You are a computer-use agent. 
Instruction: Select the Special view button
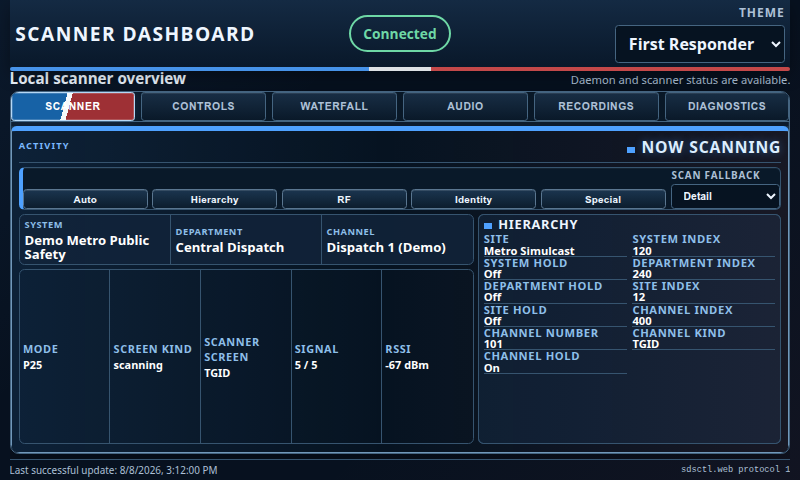[603, 199]
